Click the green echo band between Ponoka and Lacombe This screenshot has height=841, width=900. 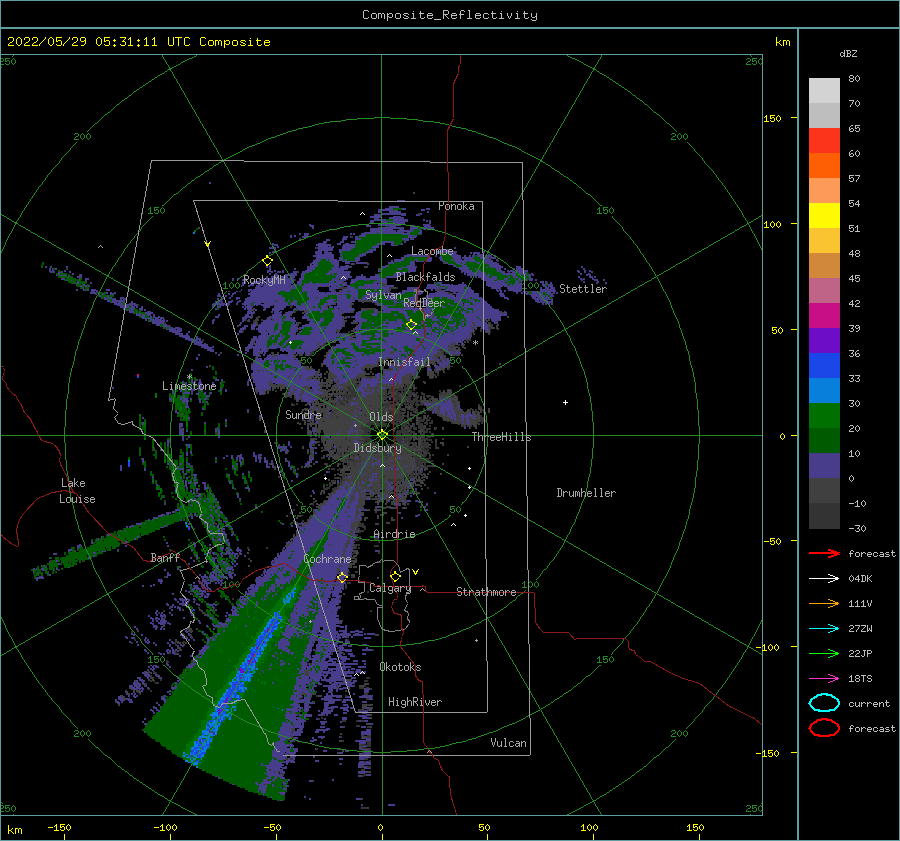[x=376, y=241]
